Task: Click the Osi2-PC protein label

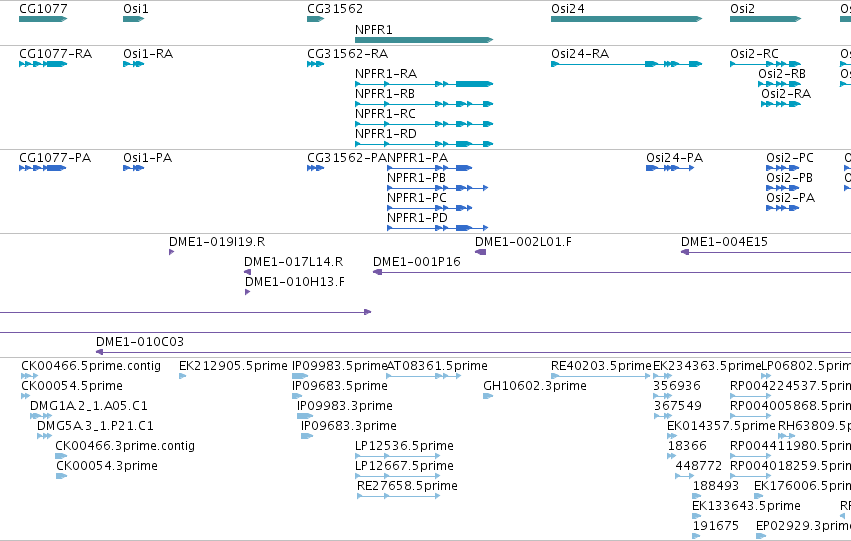Action: tap(790, 158)
